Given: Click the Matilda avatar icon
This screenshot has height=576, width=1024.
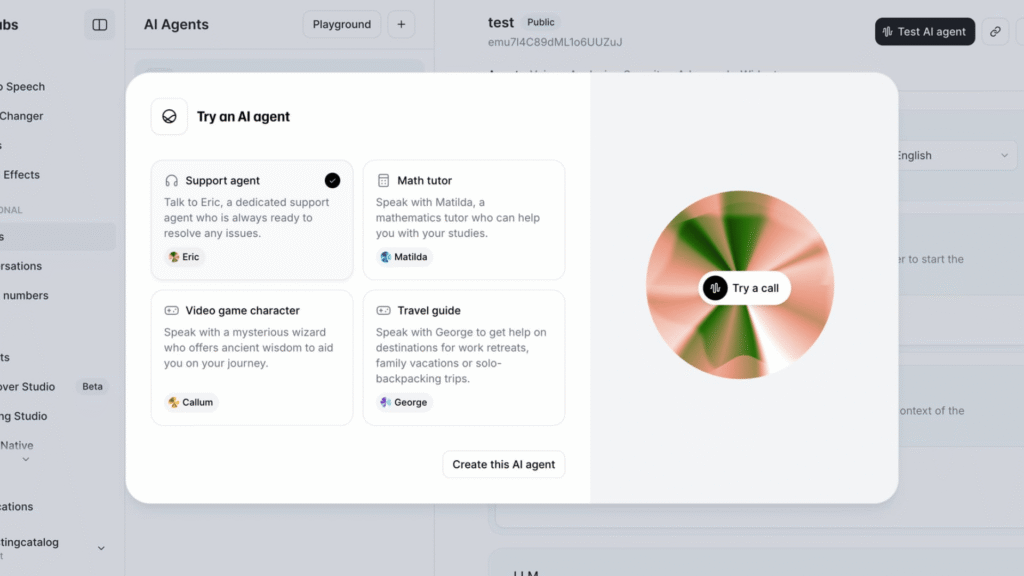Looking at the screenshot, I should point(385,257).
